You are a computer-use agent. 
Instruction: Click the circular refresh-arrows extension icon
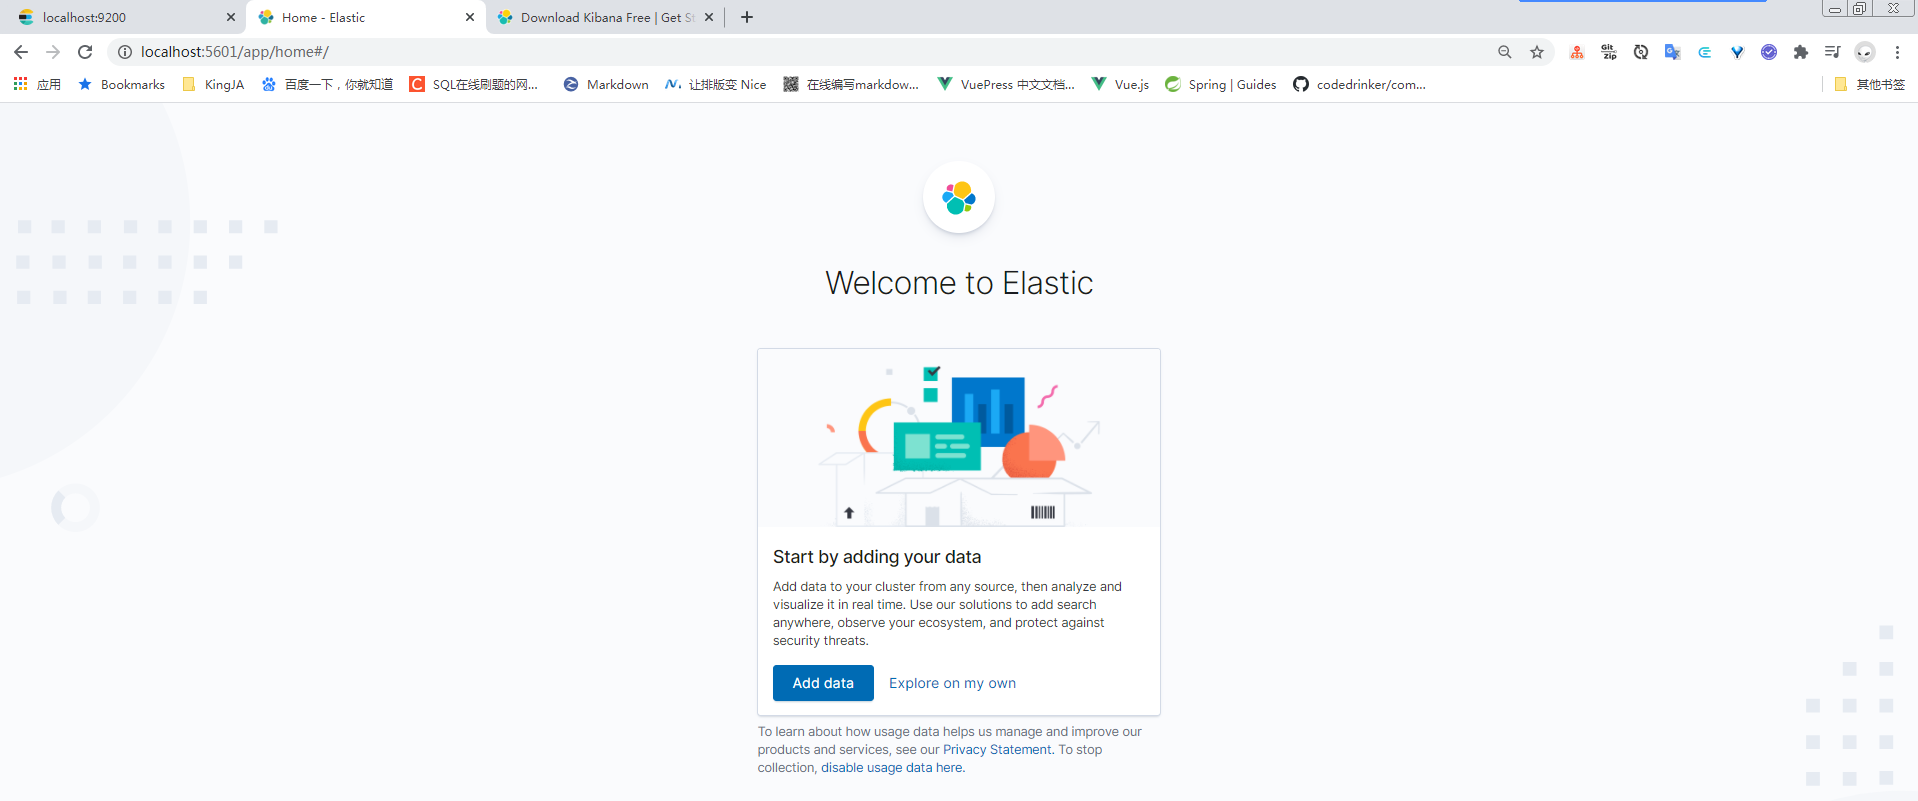(1640, 52)
